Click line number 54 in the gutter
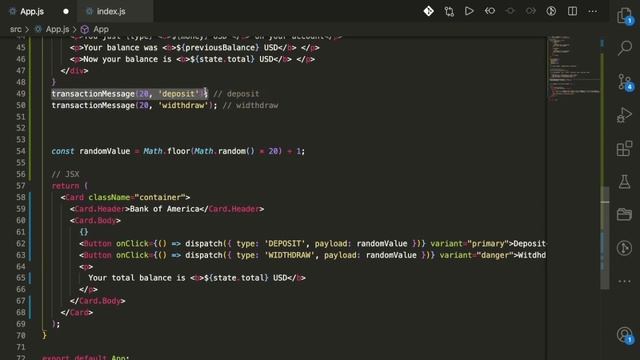This screenshot has height=360, width=640. pyautogui.click(x=20, y=151)
